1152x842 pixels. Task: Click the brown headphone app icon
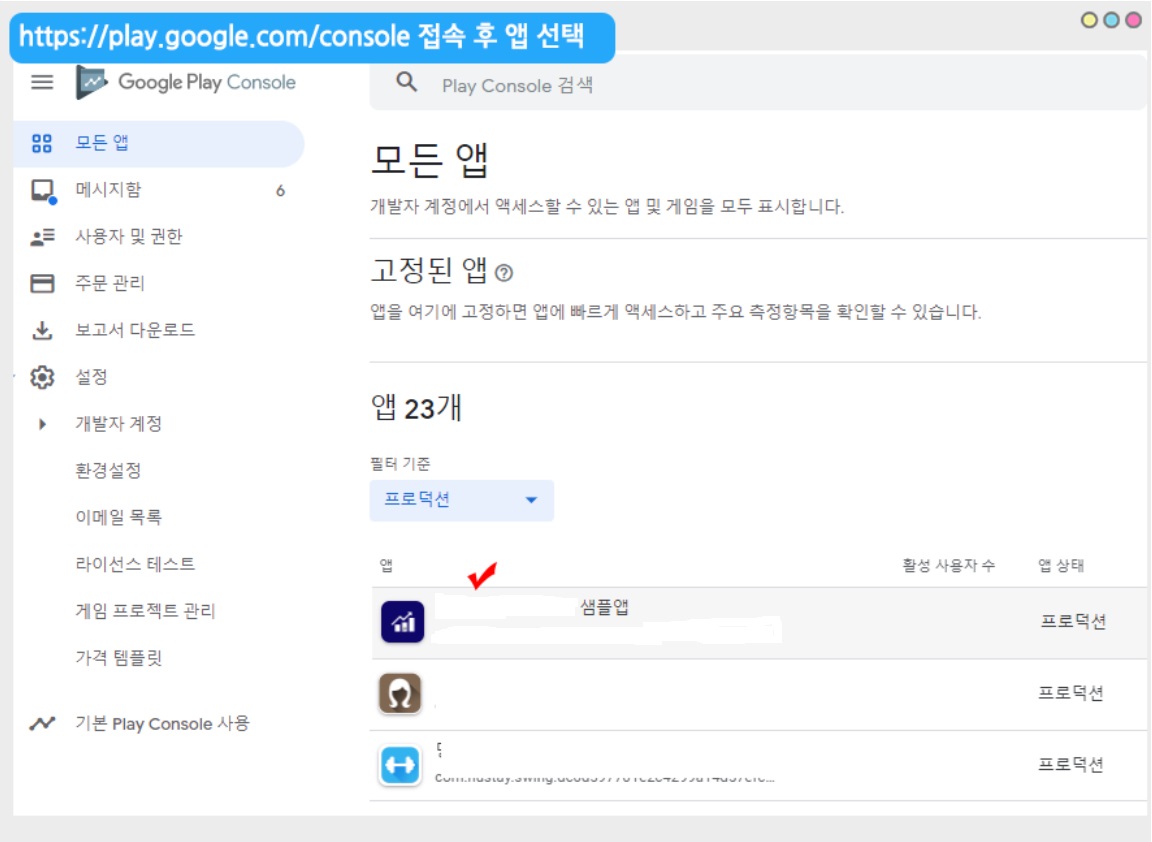(400, 694)
